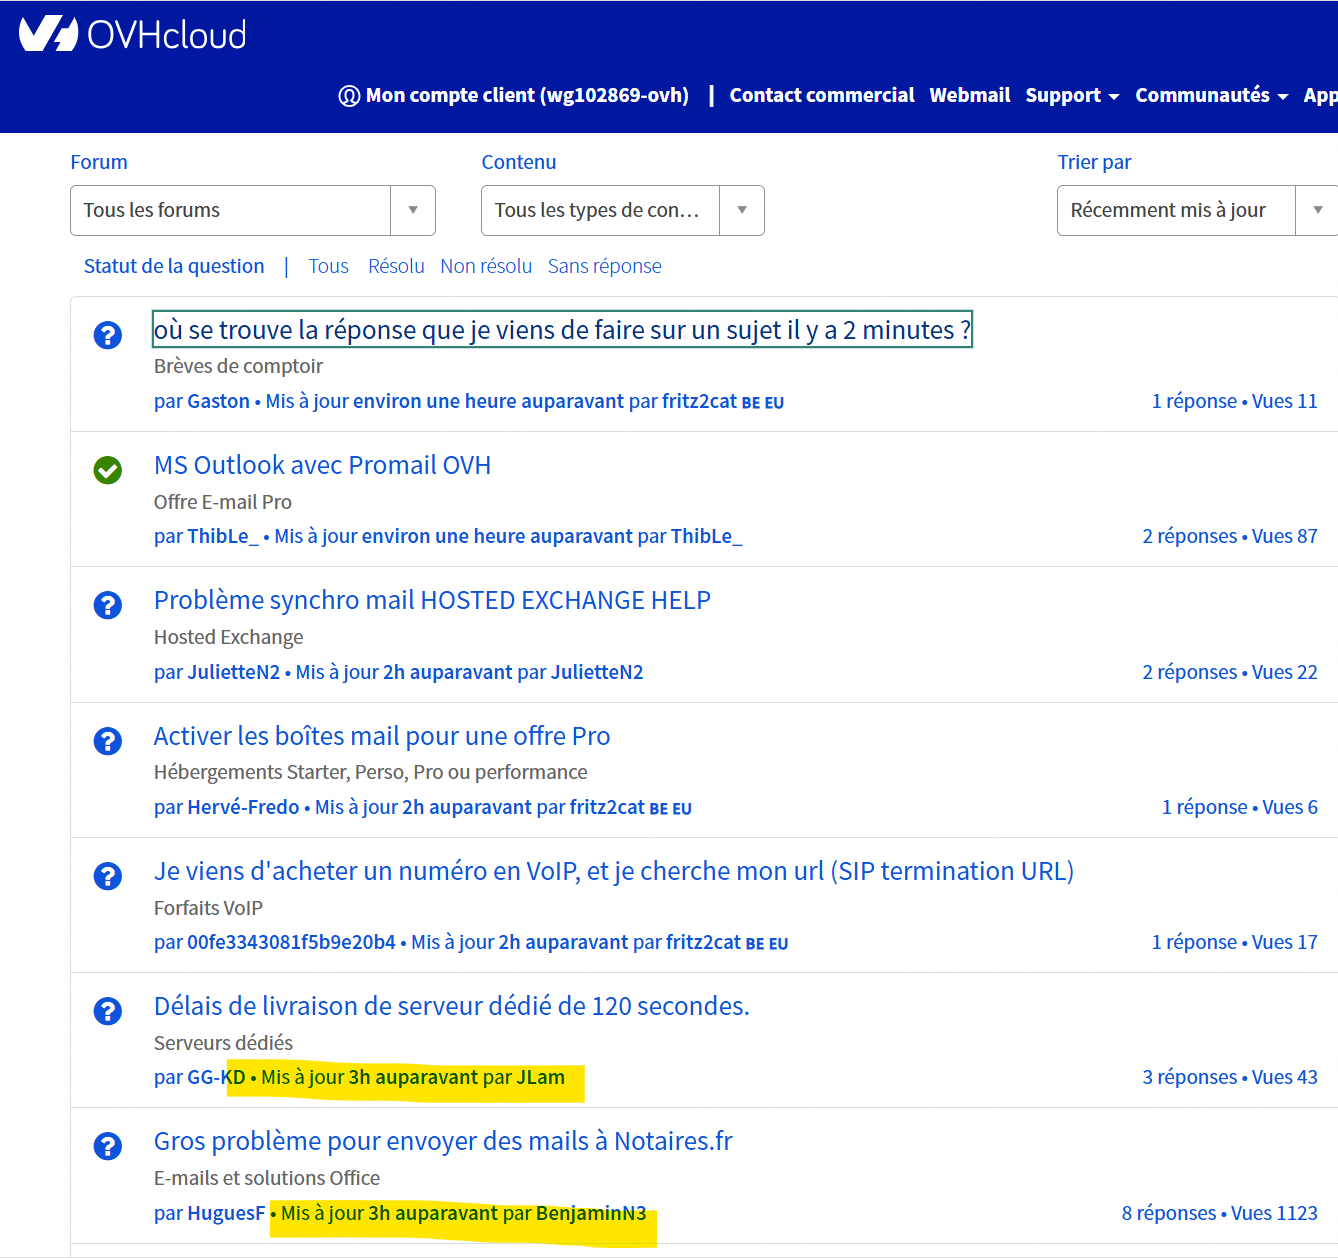The height and width of the screenshot is (1258, 1338).
Task: Open the Tous les forums dropdown
Action: click(x=252, y=210)
